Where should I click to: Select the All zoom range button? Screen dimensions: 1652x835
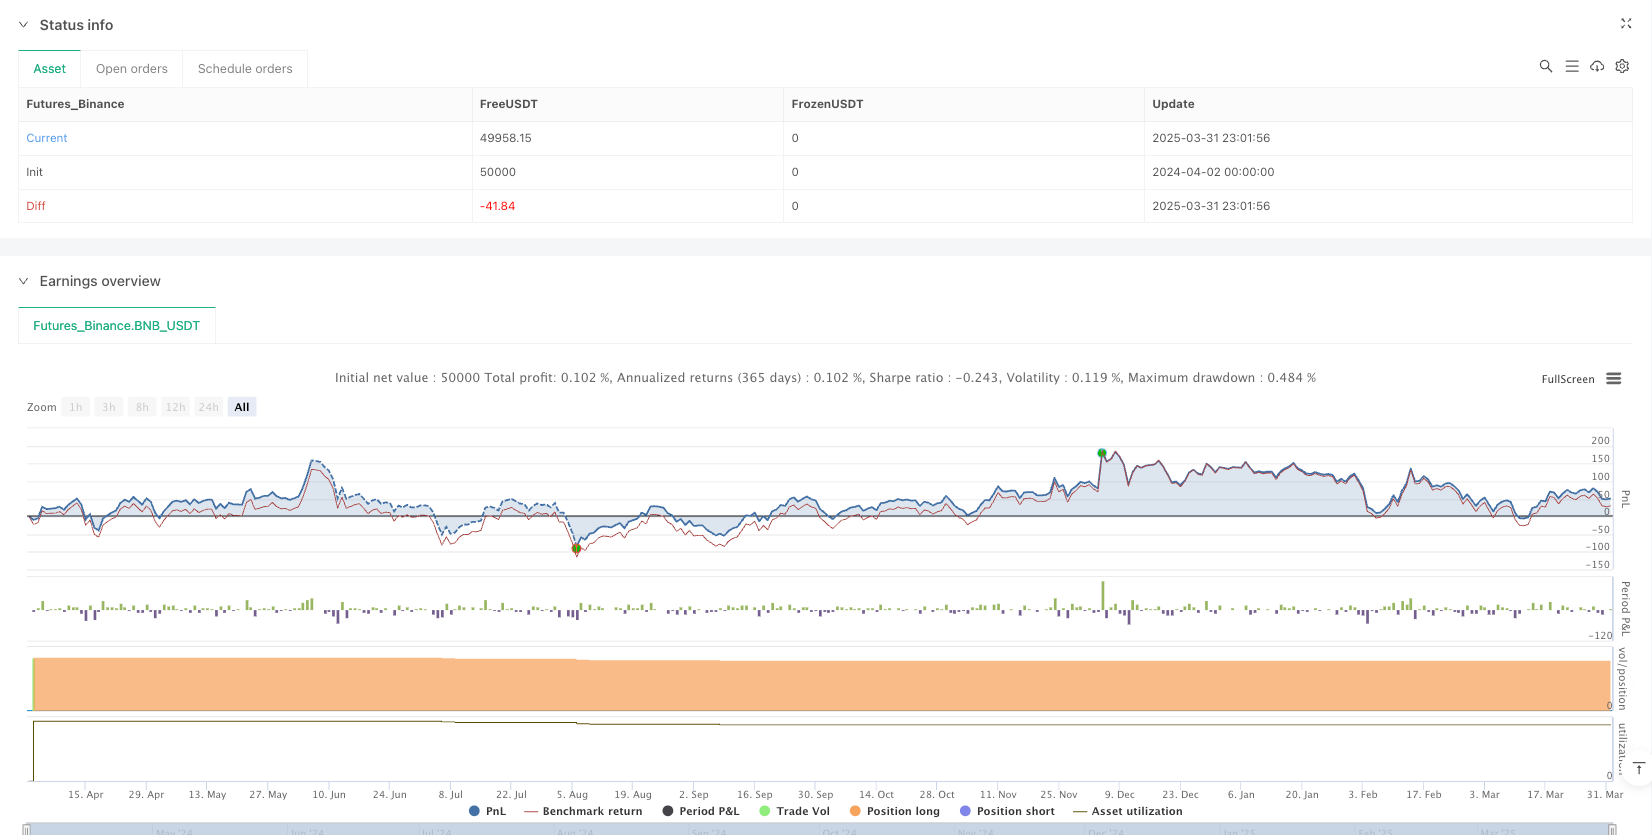pos(241,407)
